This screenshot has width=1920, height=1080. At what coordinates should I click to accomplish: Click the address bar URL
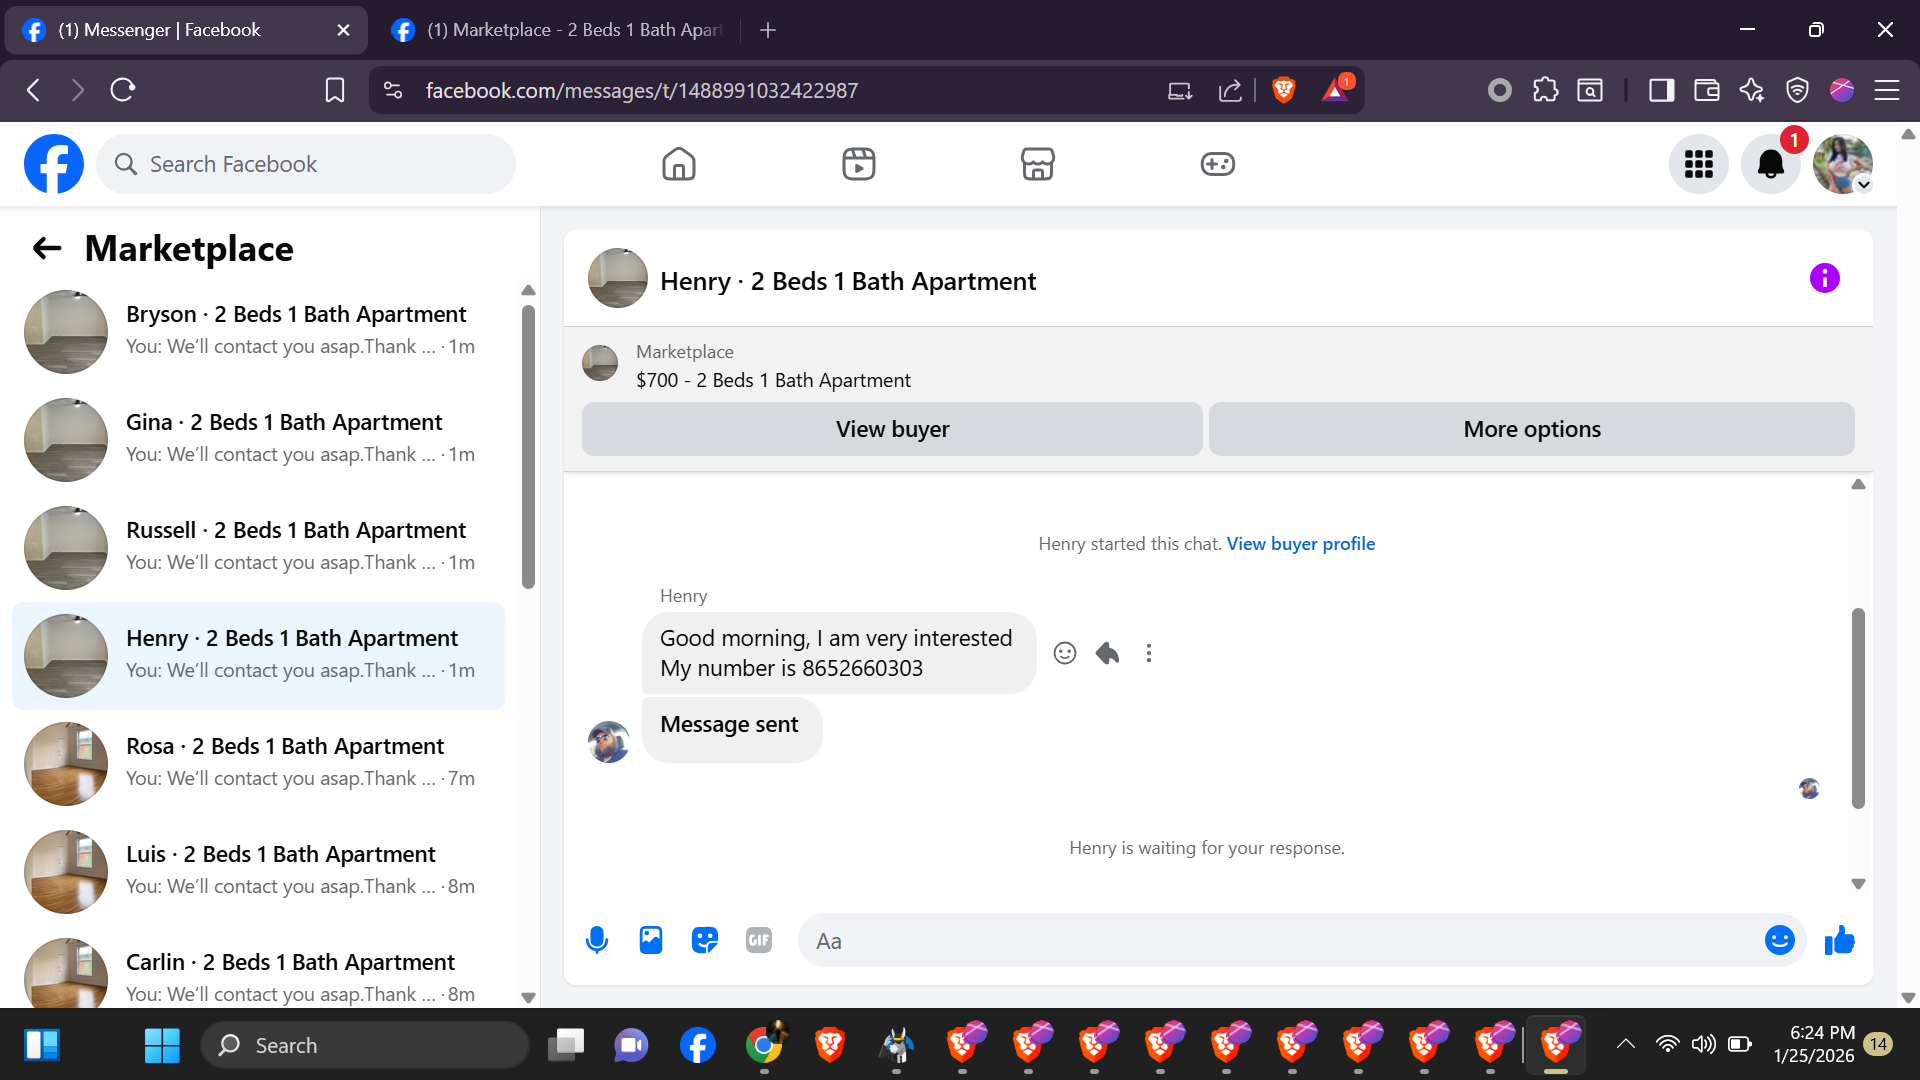pos(641,90)
